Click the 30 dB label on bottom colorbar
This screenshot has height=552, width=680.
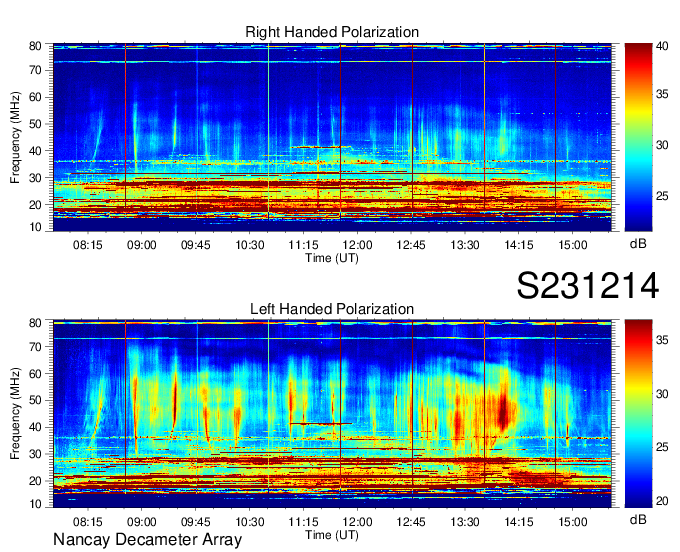662,394
